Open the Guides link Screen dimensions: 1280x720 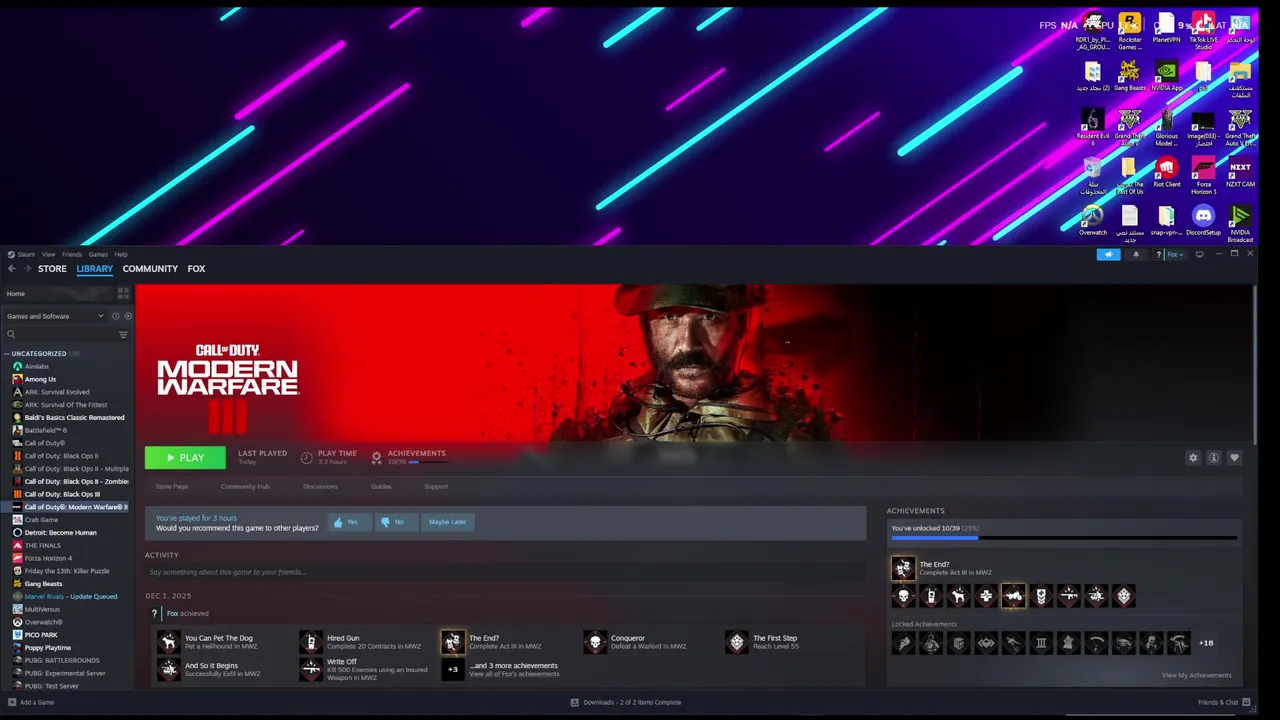[381, 487]
